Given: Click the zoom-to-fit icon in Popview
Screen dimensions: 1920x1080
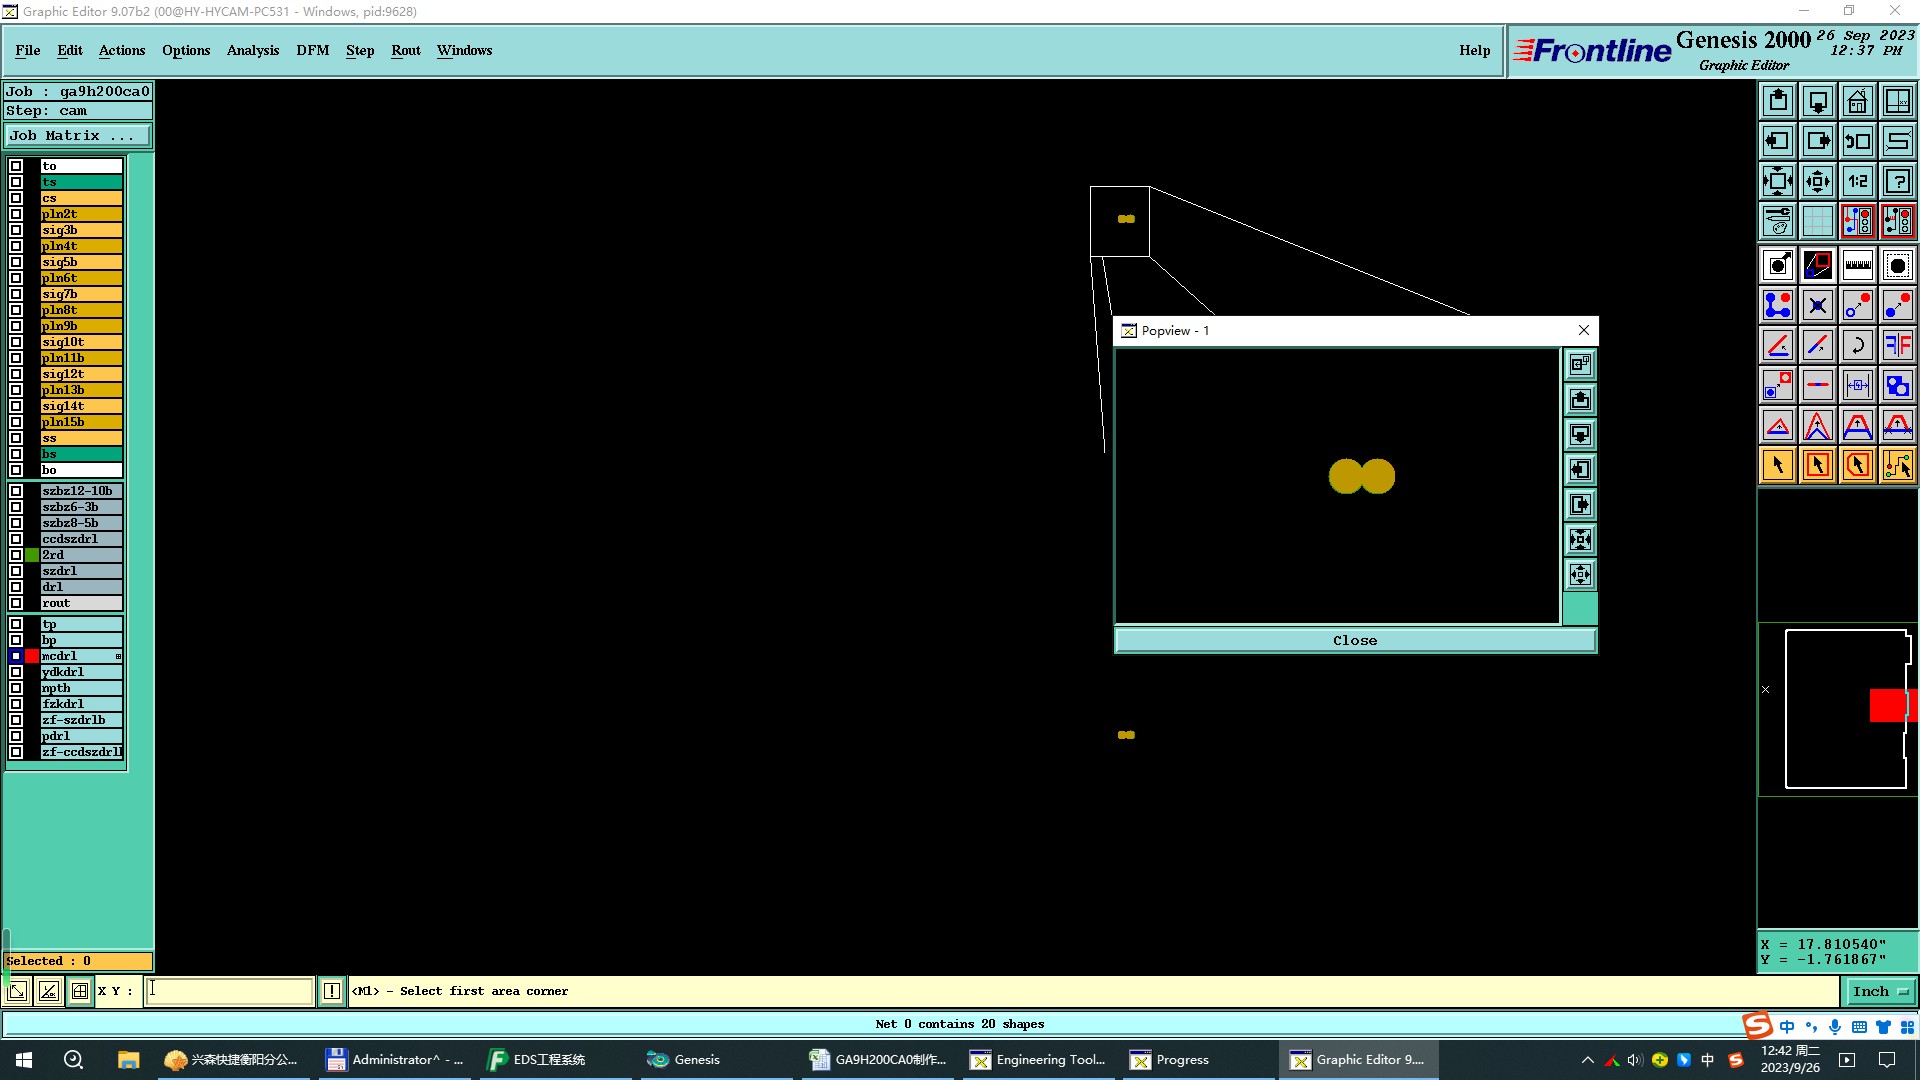Looking at the screenshot, I should (1580, 540).
